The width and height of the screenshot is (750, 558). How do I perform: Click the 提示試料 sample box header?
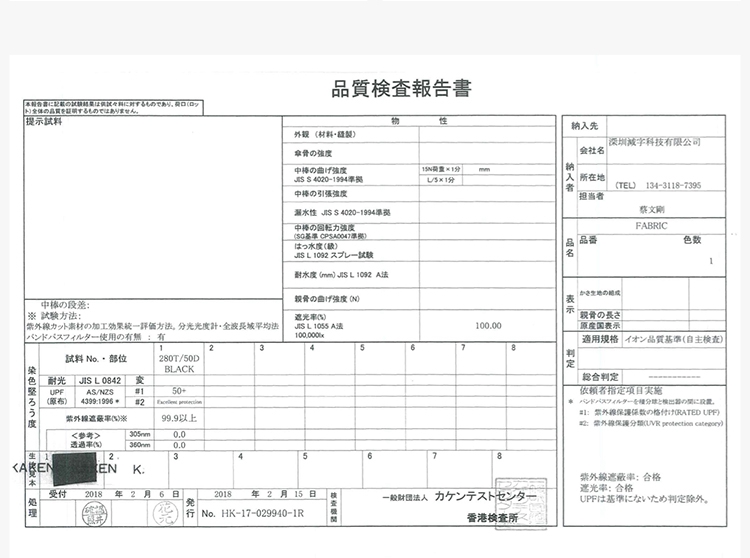click(43, 121)
